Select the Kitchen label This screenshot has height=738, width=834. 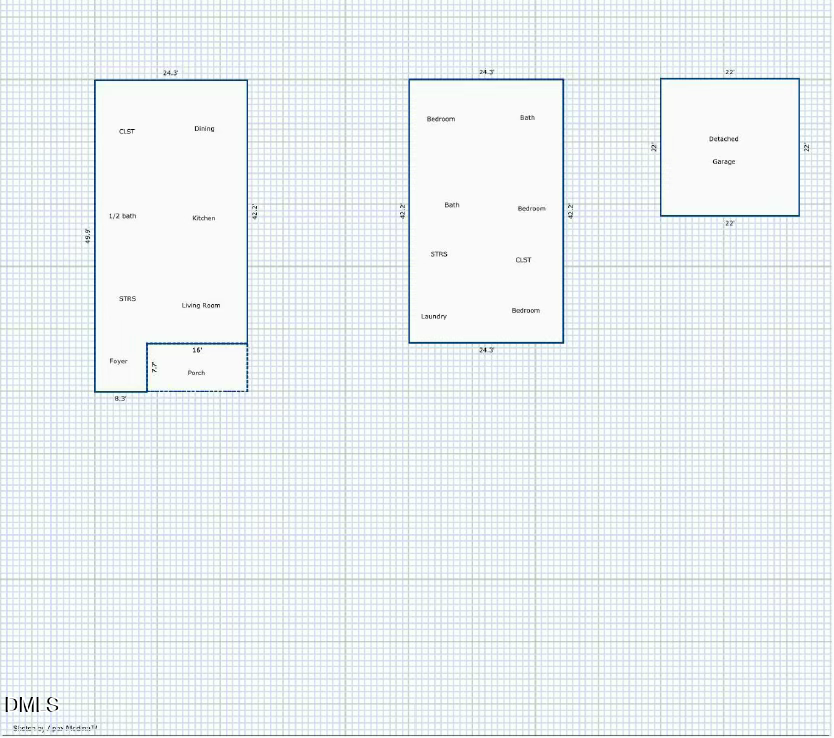click(204, 218)
